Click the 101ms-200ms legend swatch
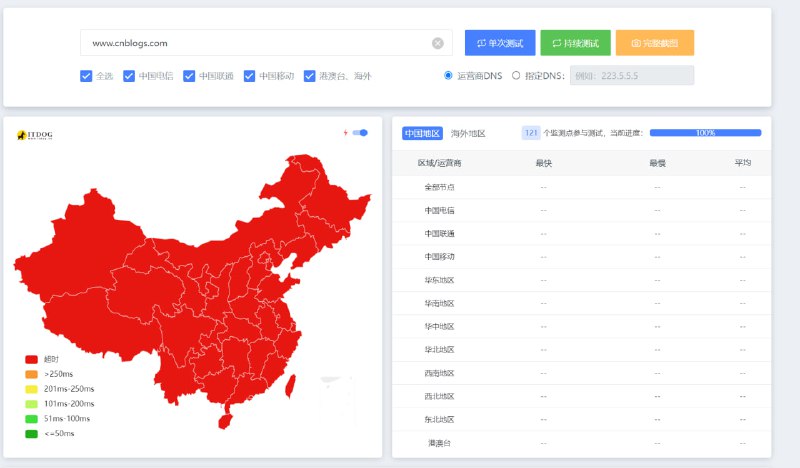The image size is (800, 468). 32,404
